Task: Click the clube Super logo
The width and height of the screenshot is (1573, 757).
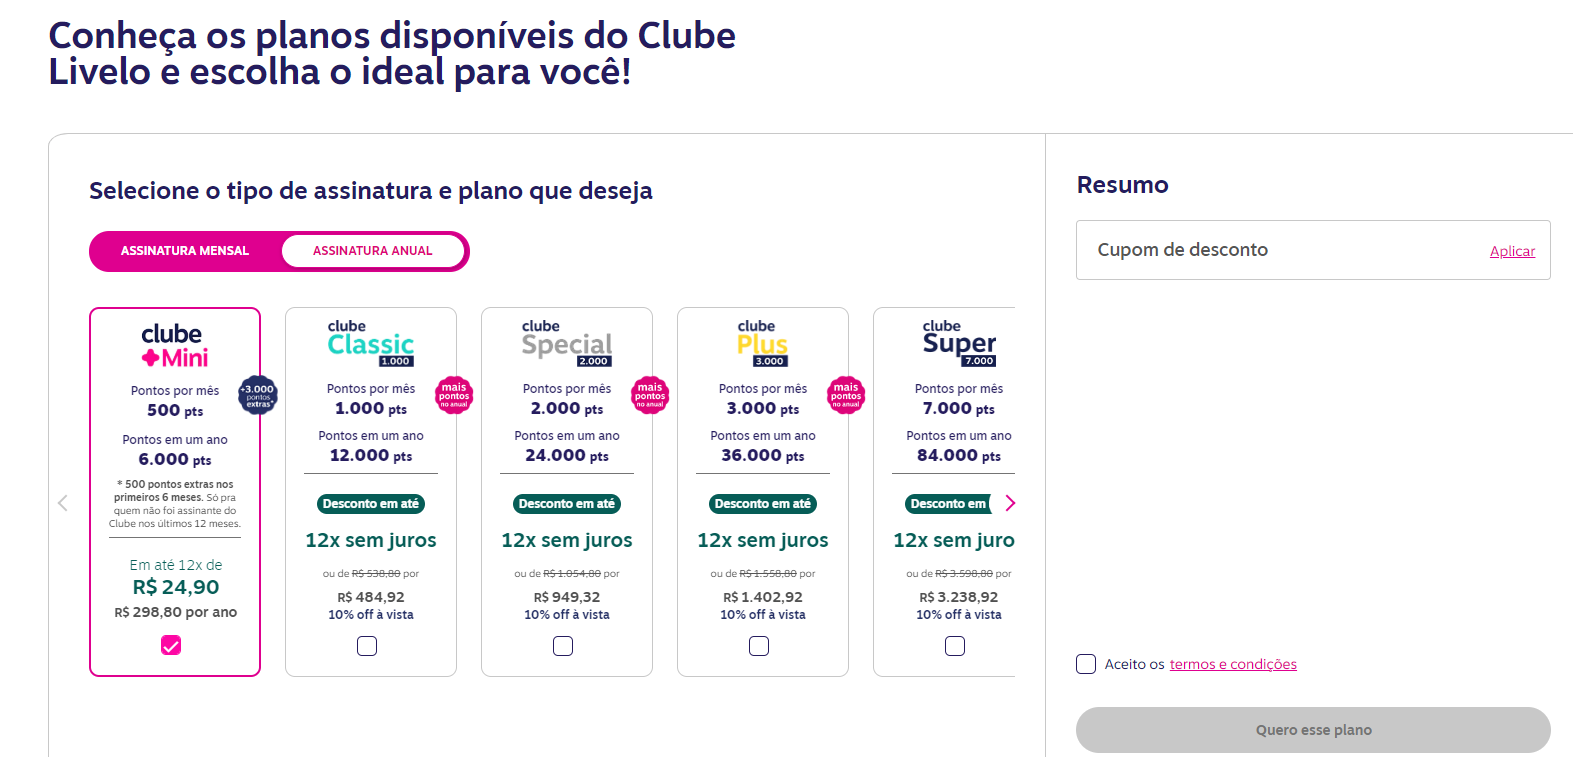Action: pos(959,343)
